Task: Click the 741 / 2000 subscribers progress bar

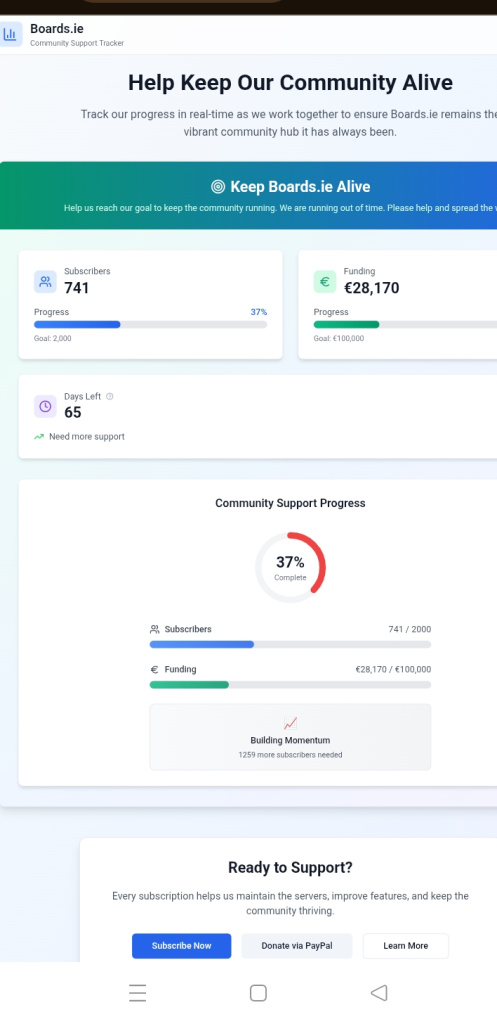Action: click(x=290, y=645)
